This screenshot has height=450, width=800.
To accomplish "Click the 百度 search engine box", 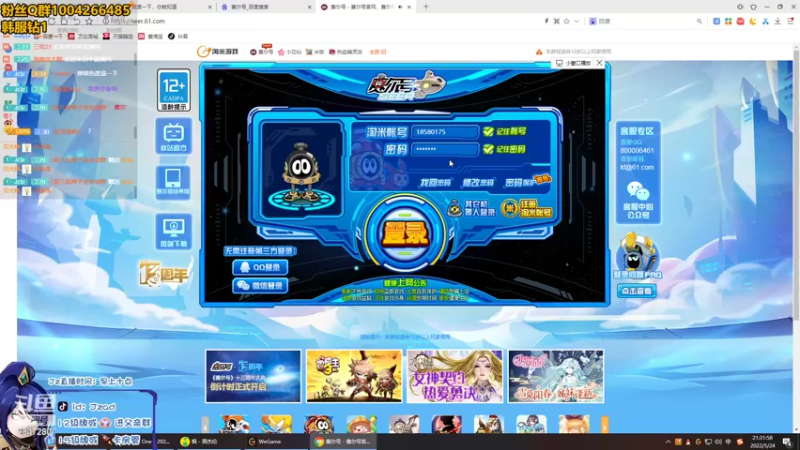I will [645, 21].
